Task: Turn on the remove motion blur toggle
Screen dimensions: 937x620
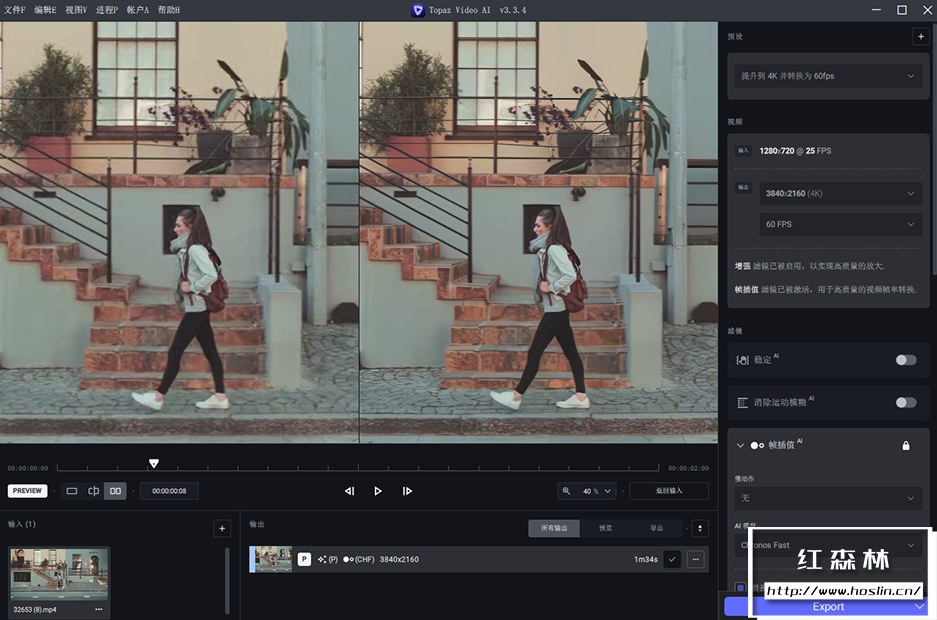Action: pyautogui.click(x=905, y=403)
